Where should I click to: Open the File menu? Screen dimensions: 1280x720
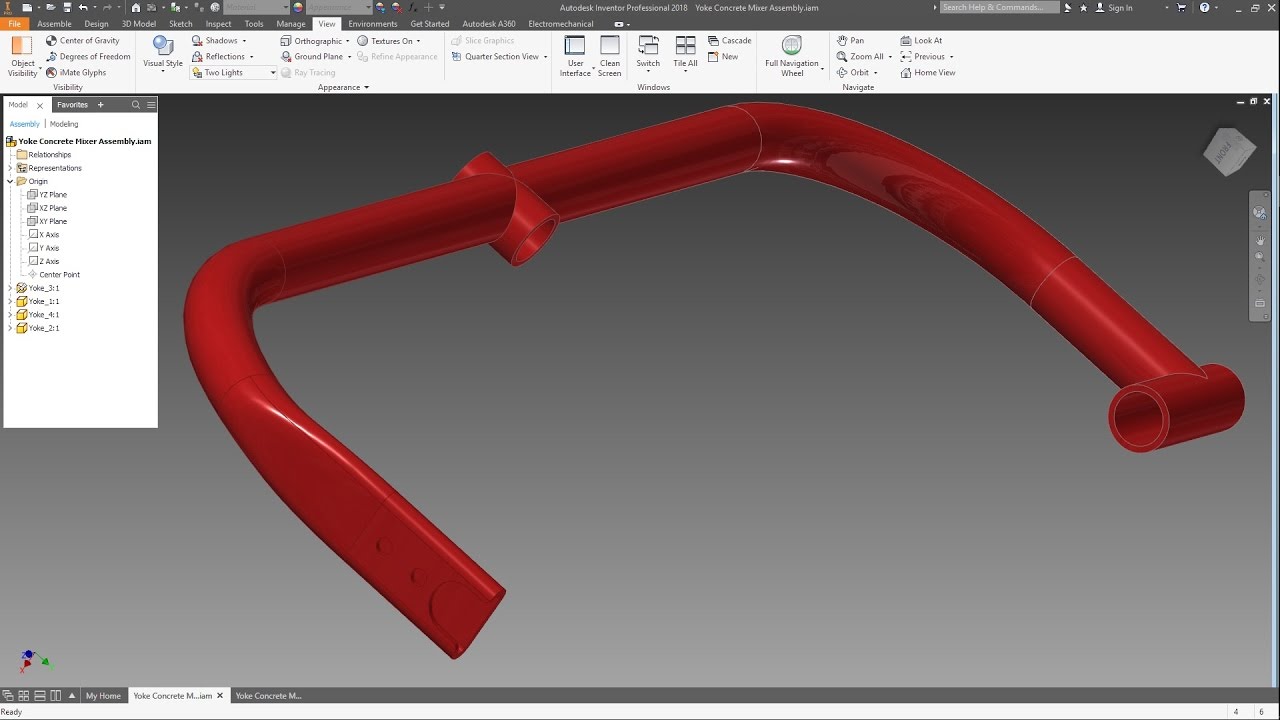click(x=15, y=24)
